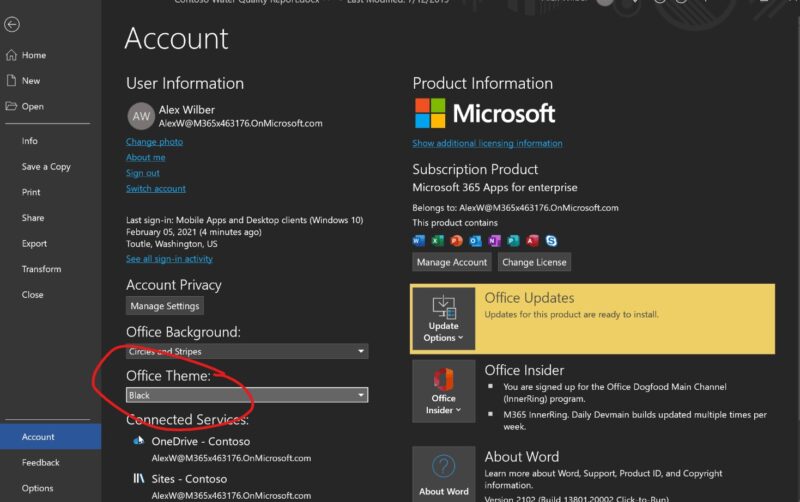Image resolution: width=800 pixels, height=502 pixels.
Task: Click the Manage Account button
Action: 452,262
